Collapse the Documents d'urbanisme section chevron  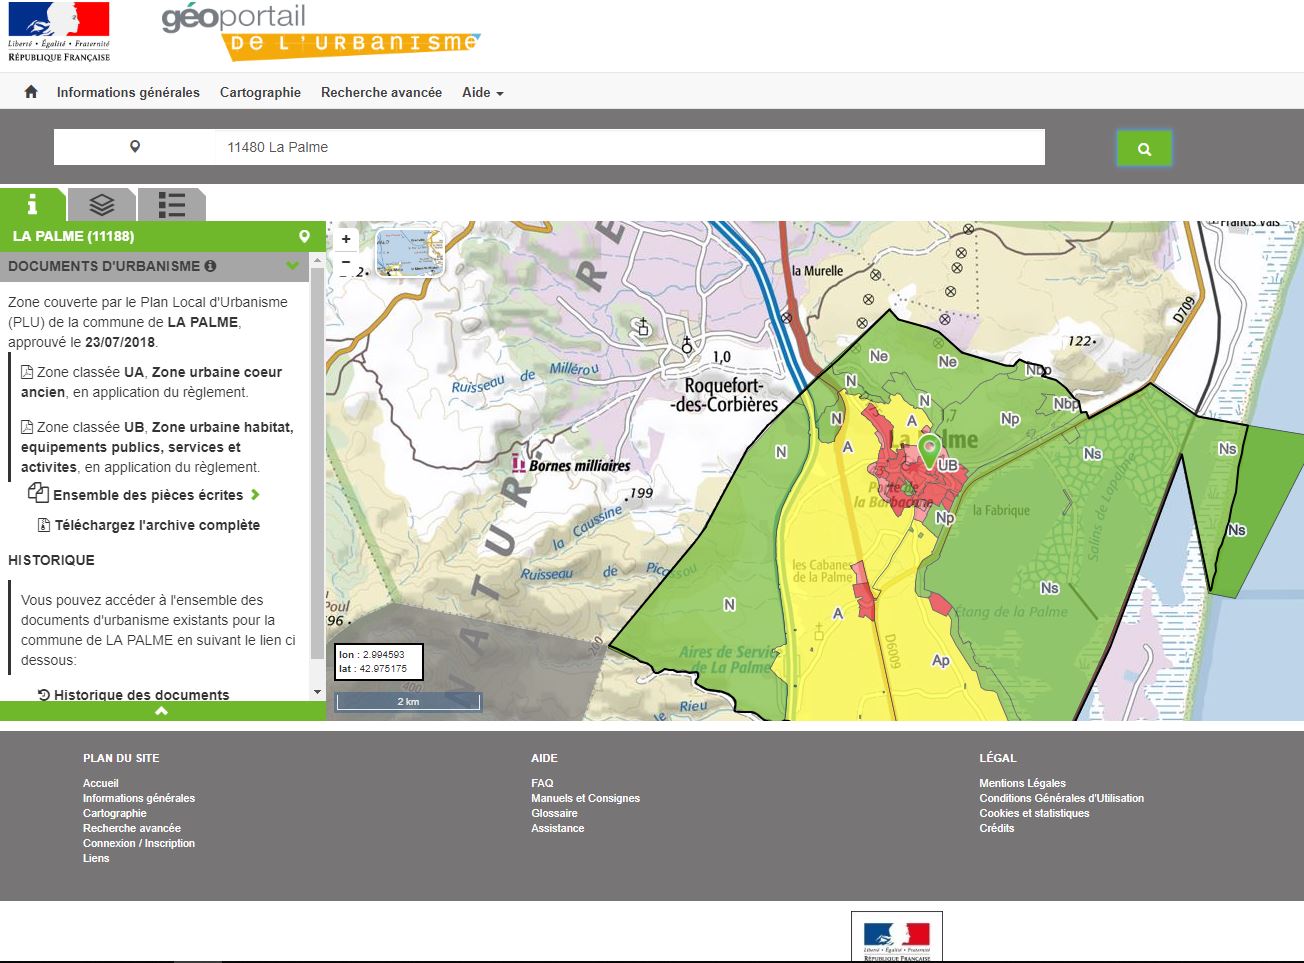[x=292, y=266]
